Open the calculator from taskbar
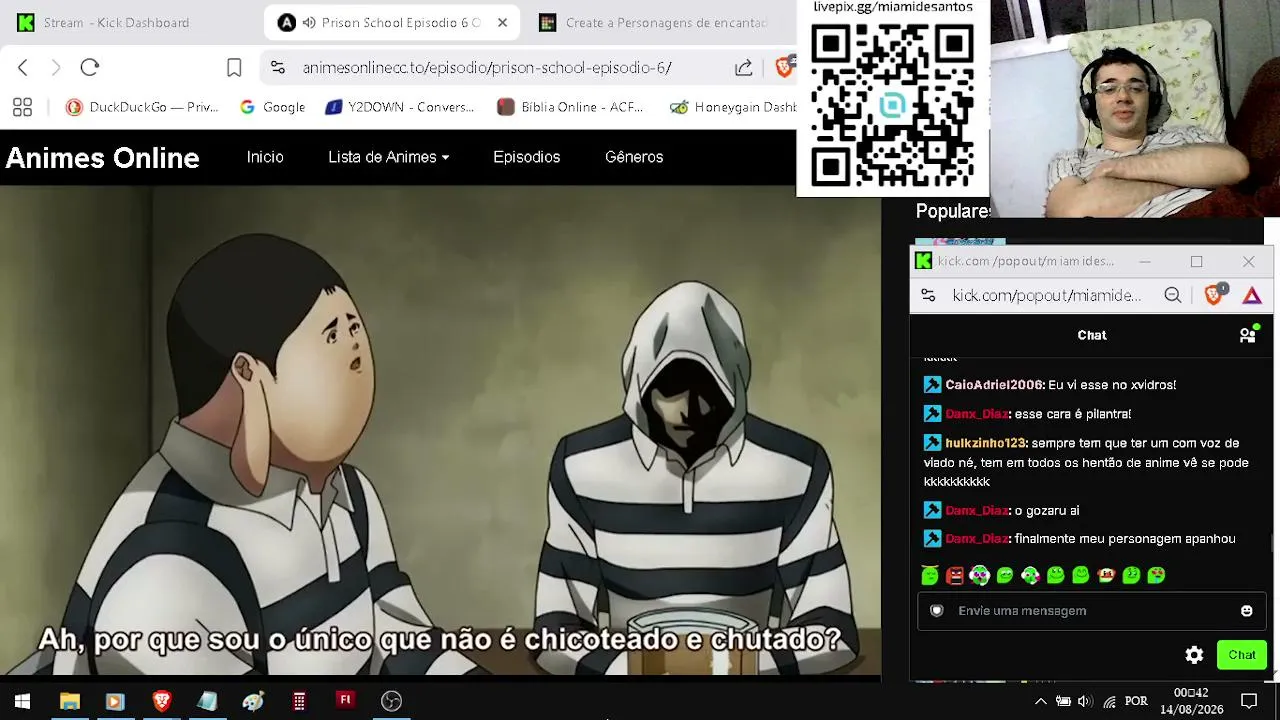 point(299,701)
